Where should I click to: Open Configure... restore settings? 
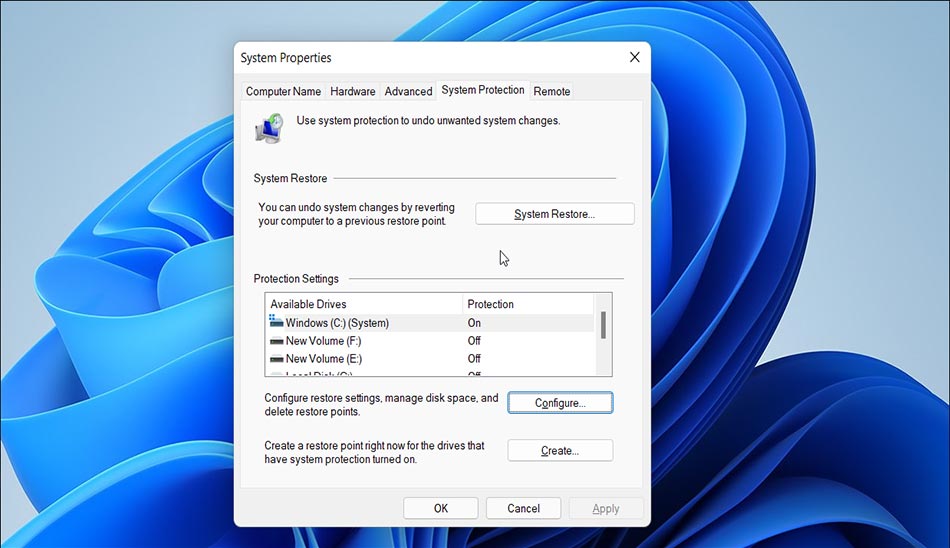[559, 403]
